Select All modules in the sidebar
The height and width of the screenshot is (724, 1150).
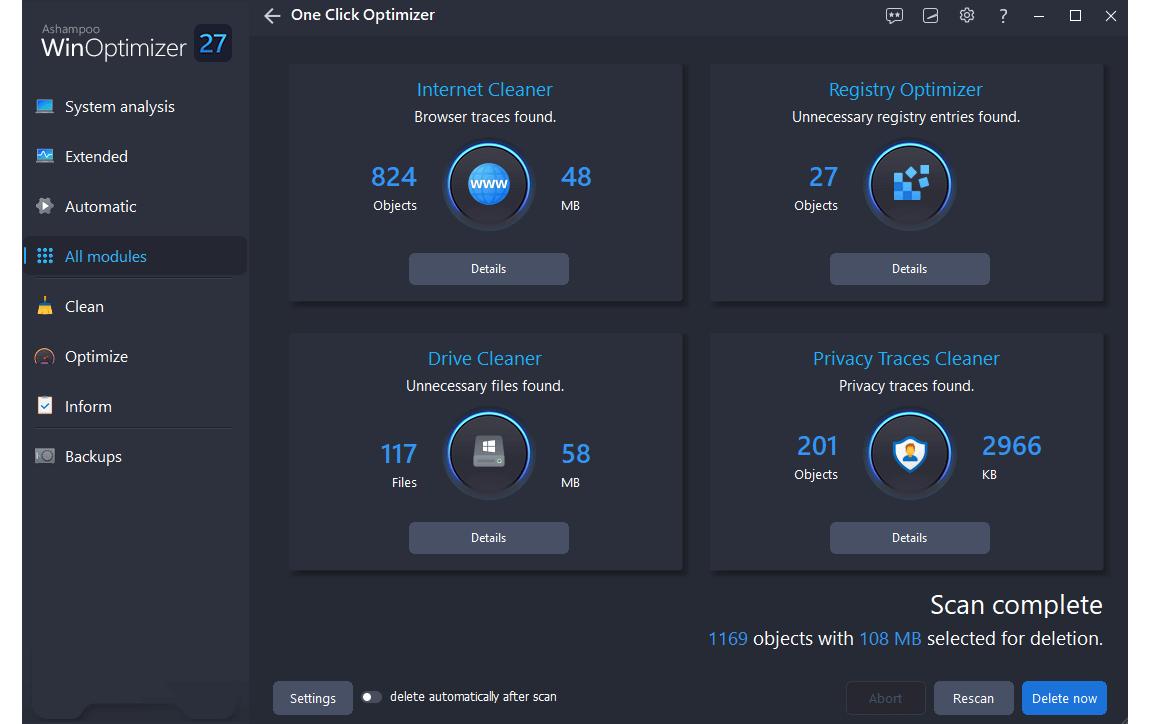coord(105,257)
